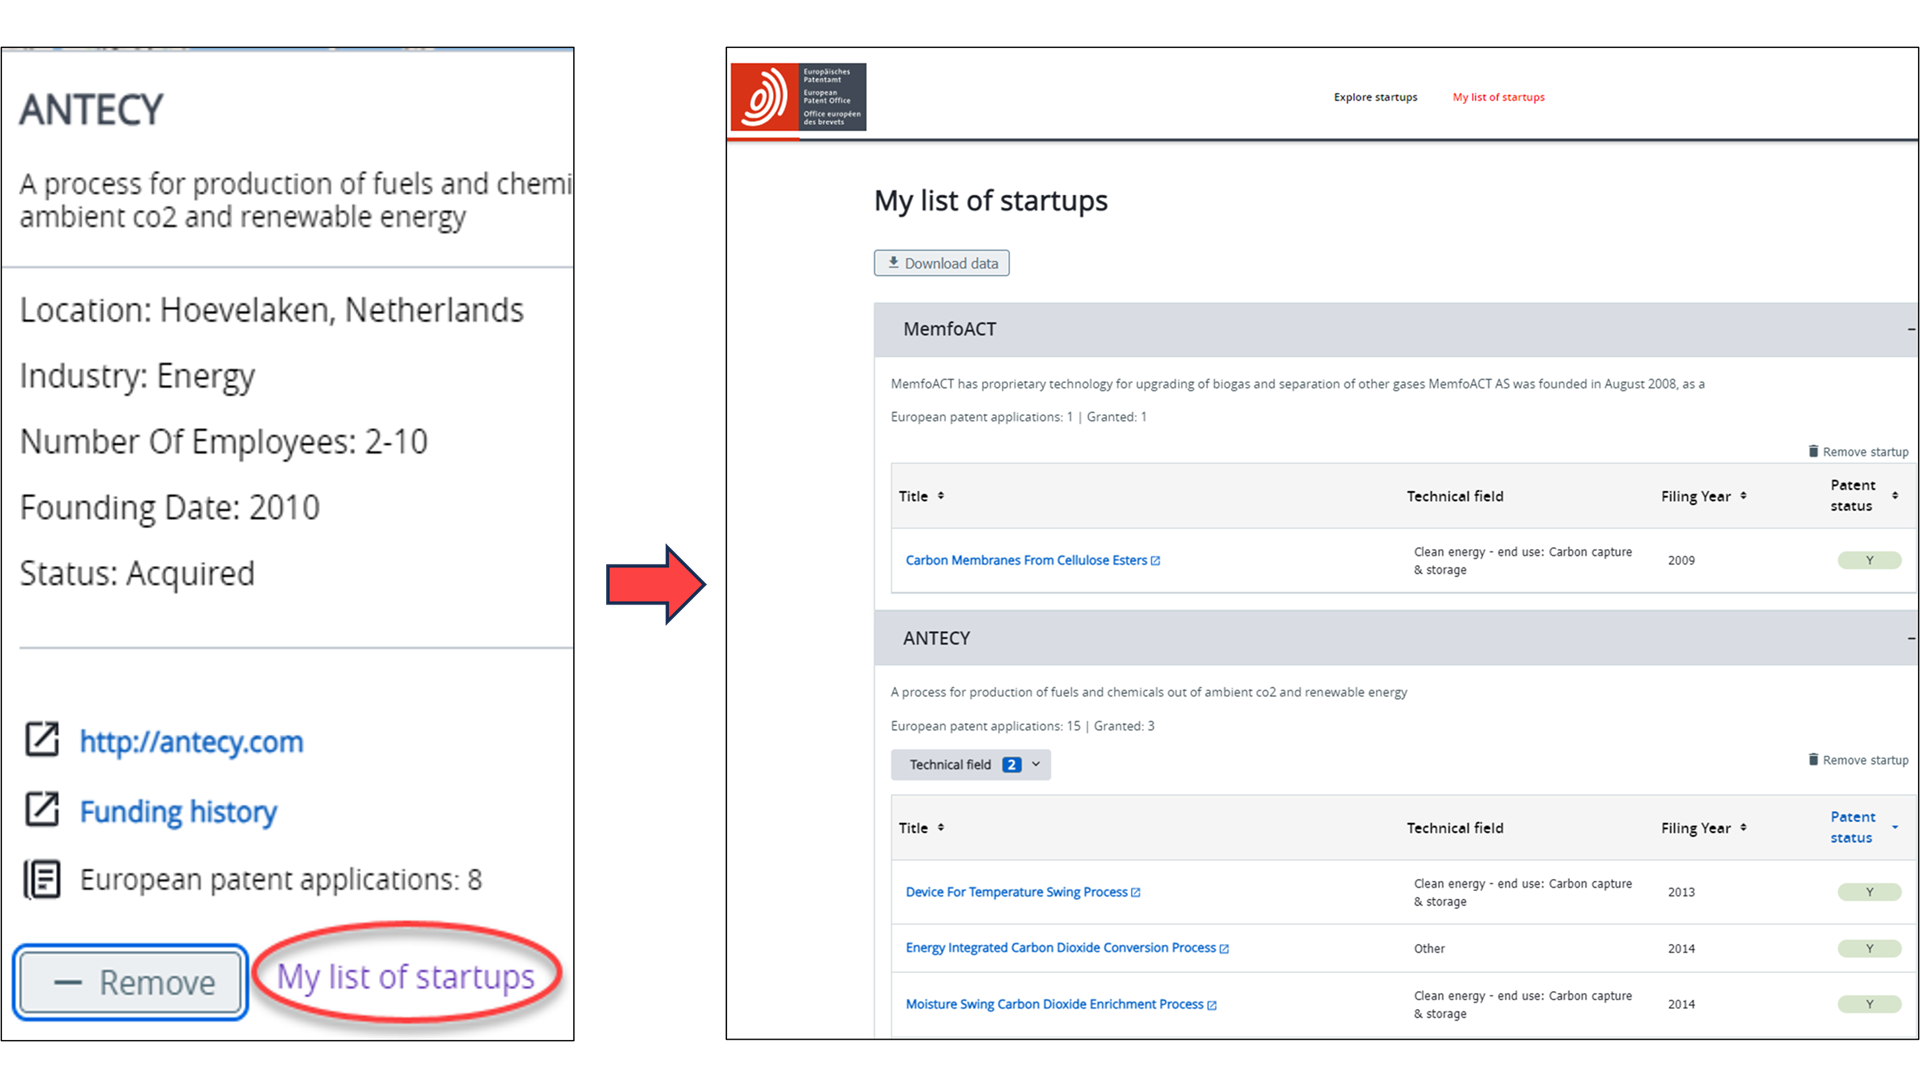The image size is (1920, 1079).
Task: Click the European patent applications document icon
Action: tap(42, 880)
